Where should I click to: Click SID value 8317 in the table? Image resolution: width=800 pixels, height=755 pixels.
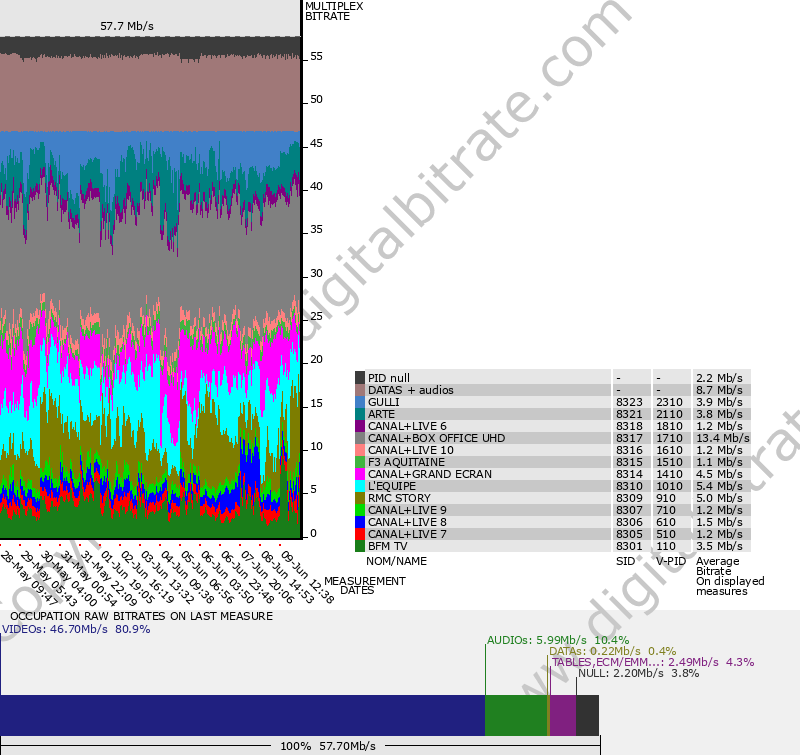pyautogui.click(x=629, y=438)
